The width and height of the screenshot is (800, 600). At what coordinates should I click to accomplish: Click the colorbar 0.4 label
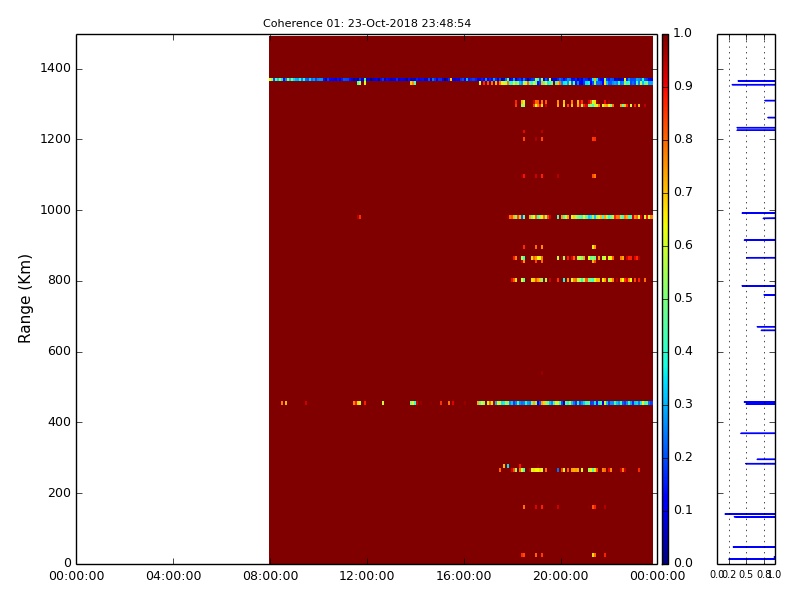pos(683,351)
